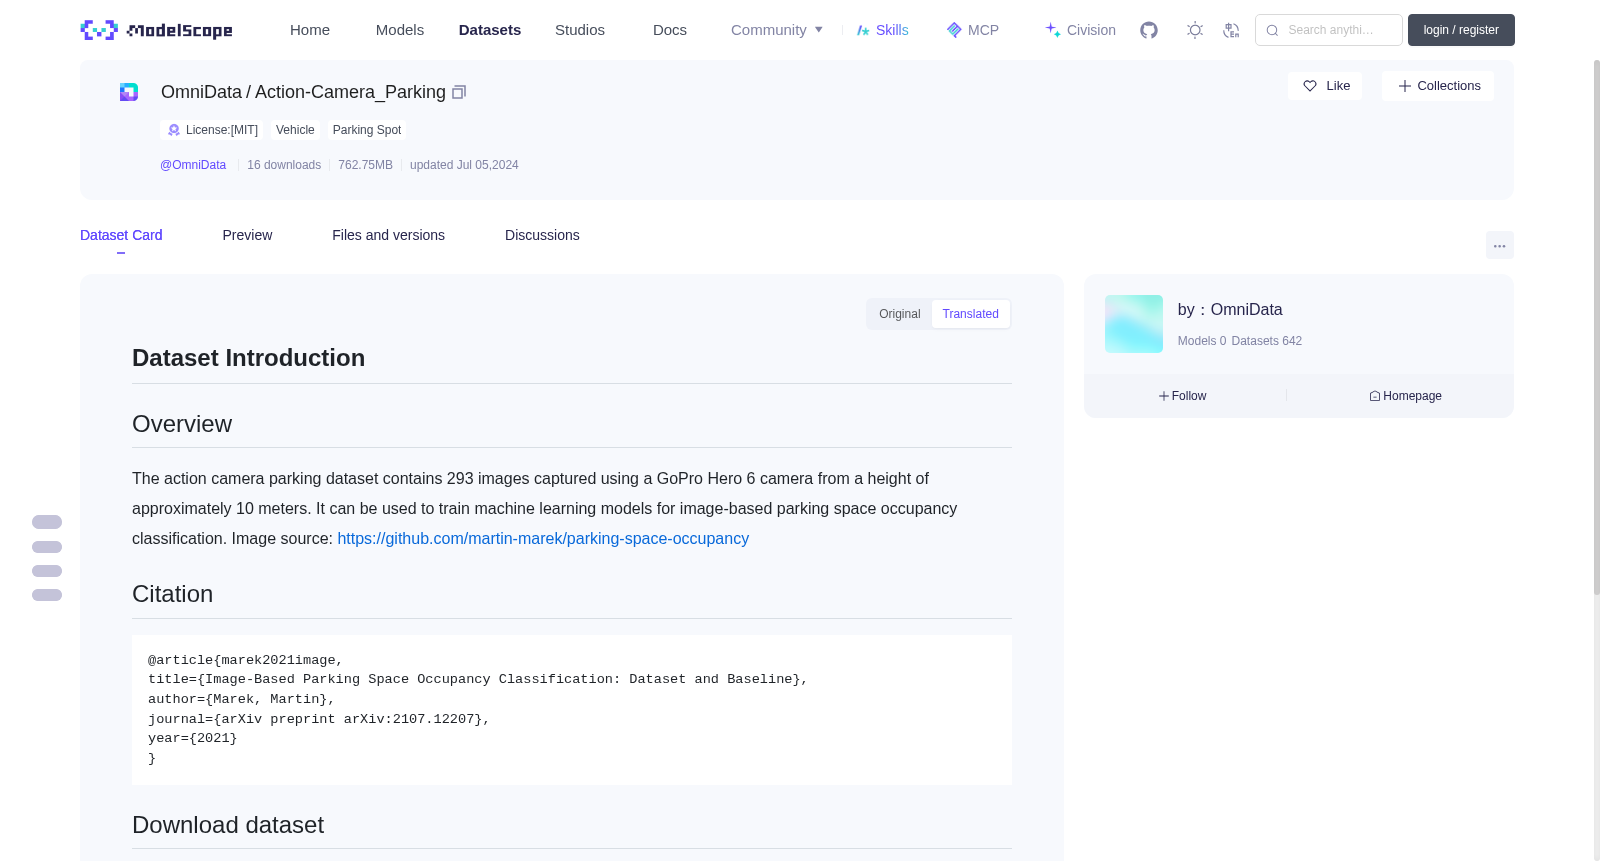This screenshot has height=861, width=1600.
Task: Open the MCP nav item
Action: [972, 30]
